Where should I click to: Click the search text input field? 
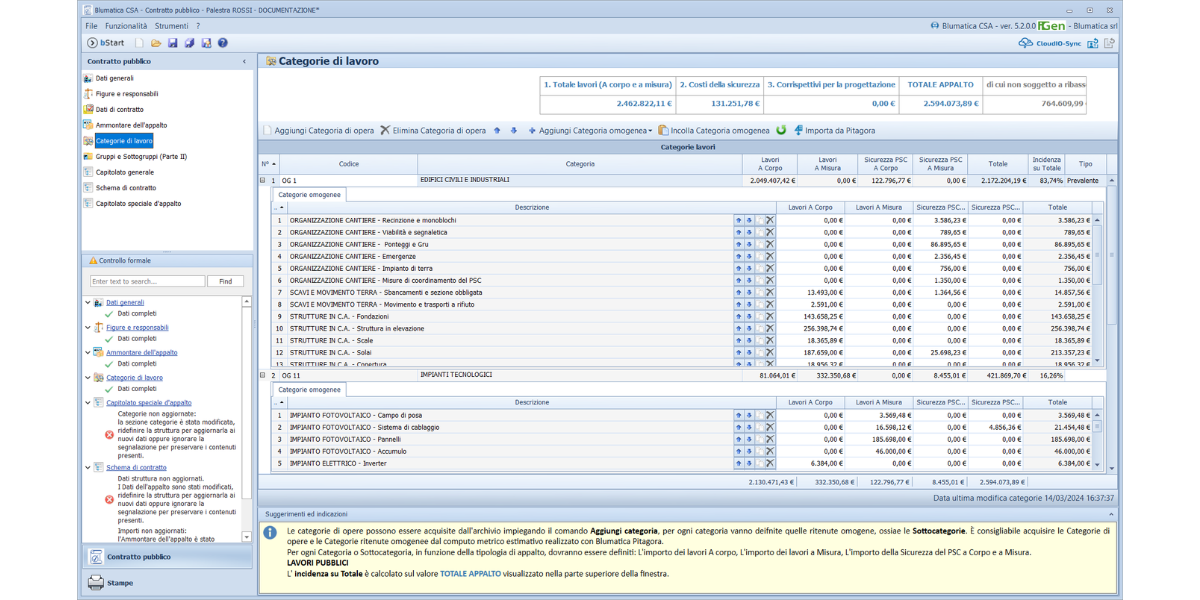pyautogui.click(x=147, y=282)
